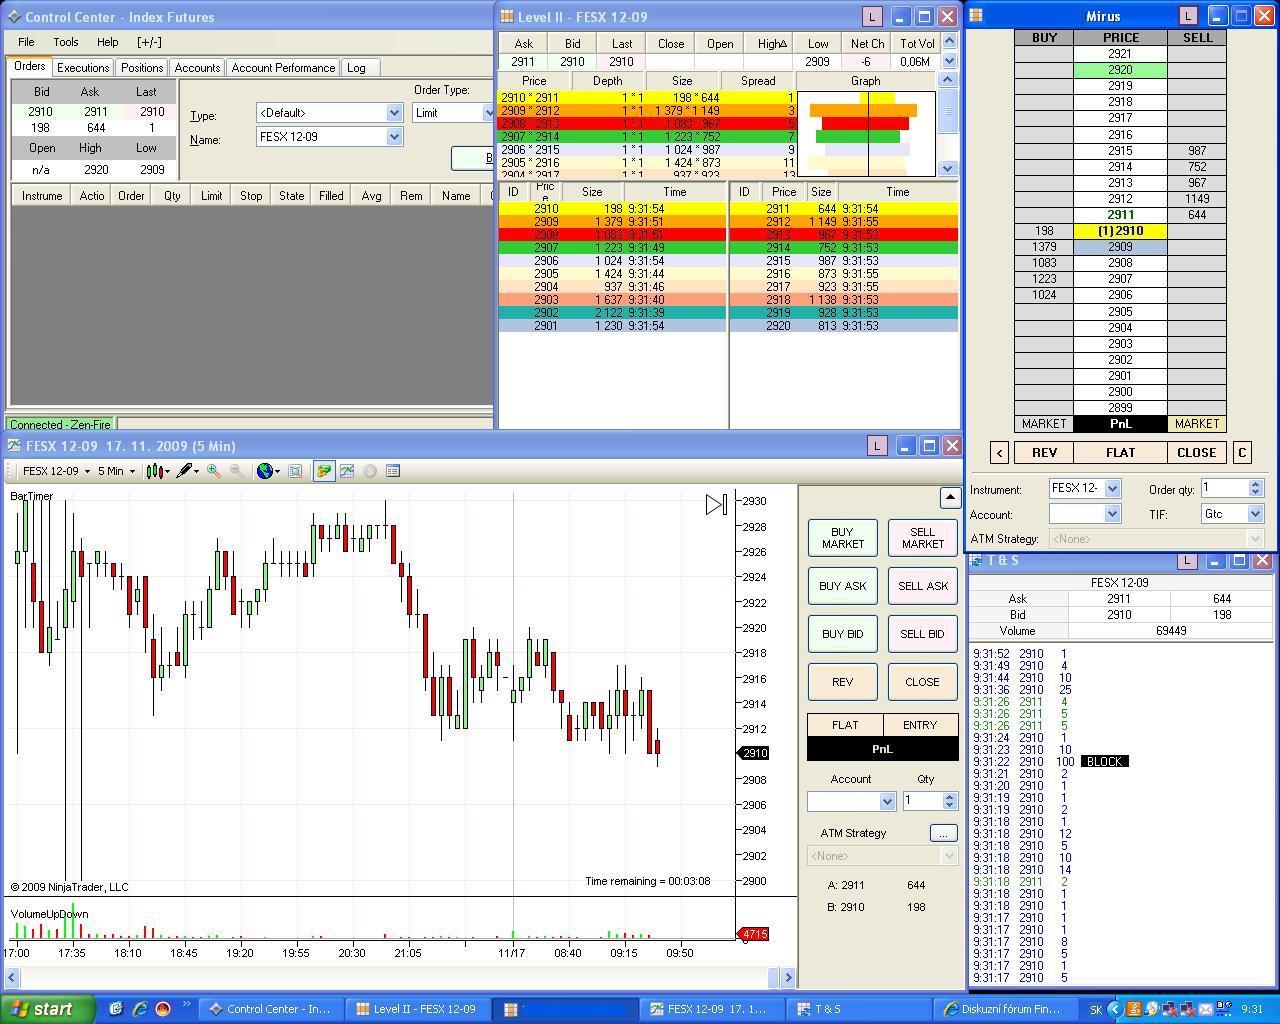This screenshot has height=1024, width=1280.
Task: Toggle link button L on T & S window
Action: click(x=1187, y=561)
